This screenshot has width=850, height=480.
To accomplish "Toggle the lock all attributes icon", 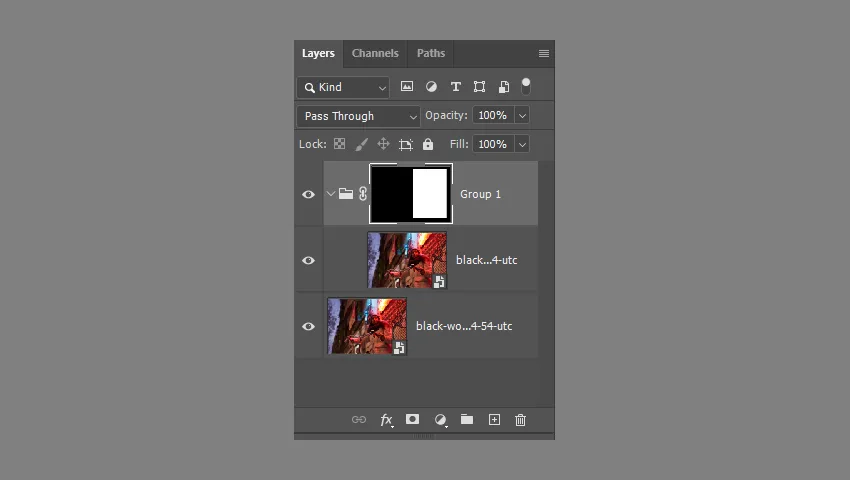I will click(x=428, y=144).
